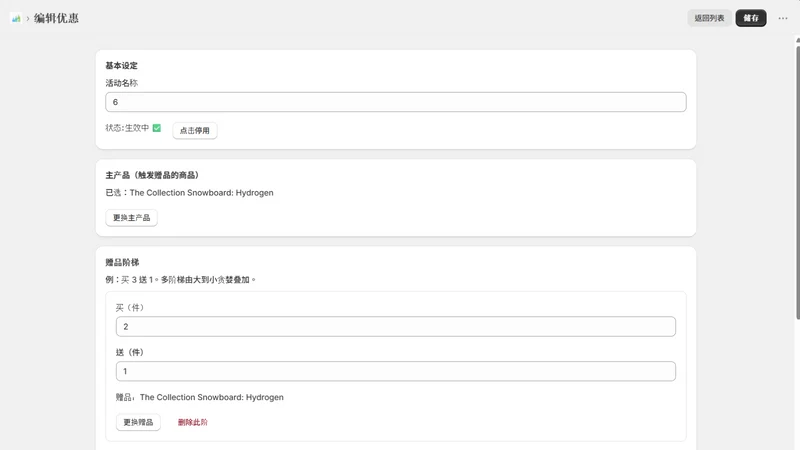Screen dimensions: 800x450
Task: Focus the 送（件）quantity field
Action: pos(395,371)
